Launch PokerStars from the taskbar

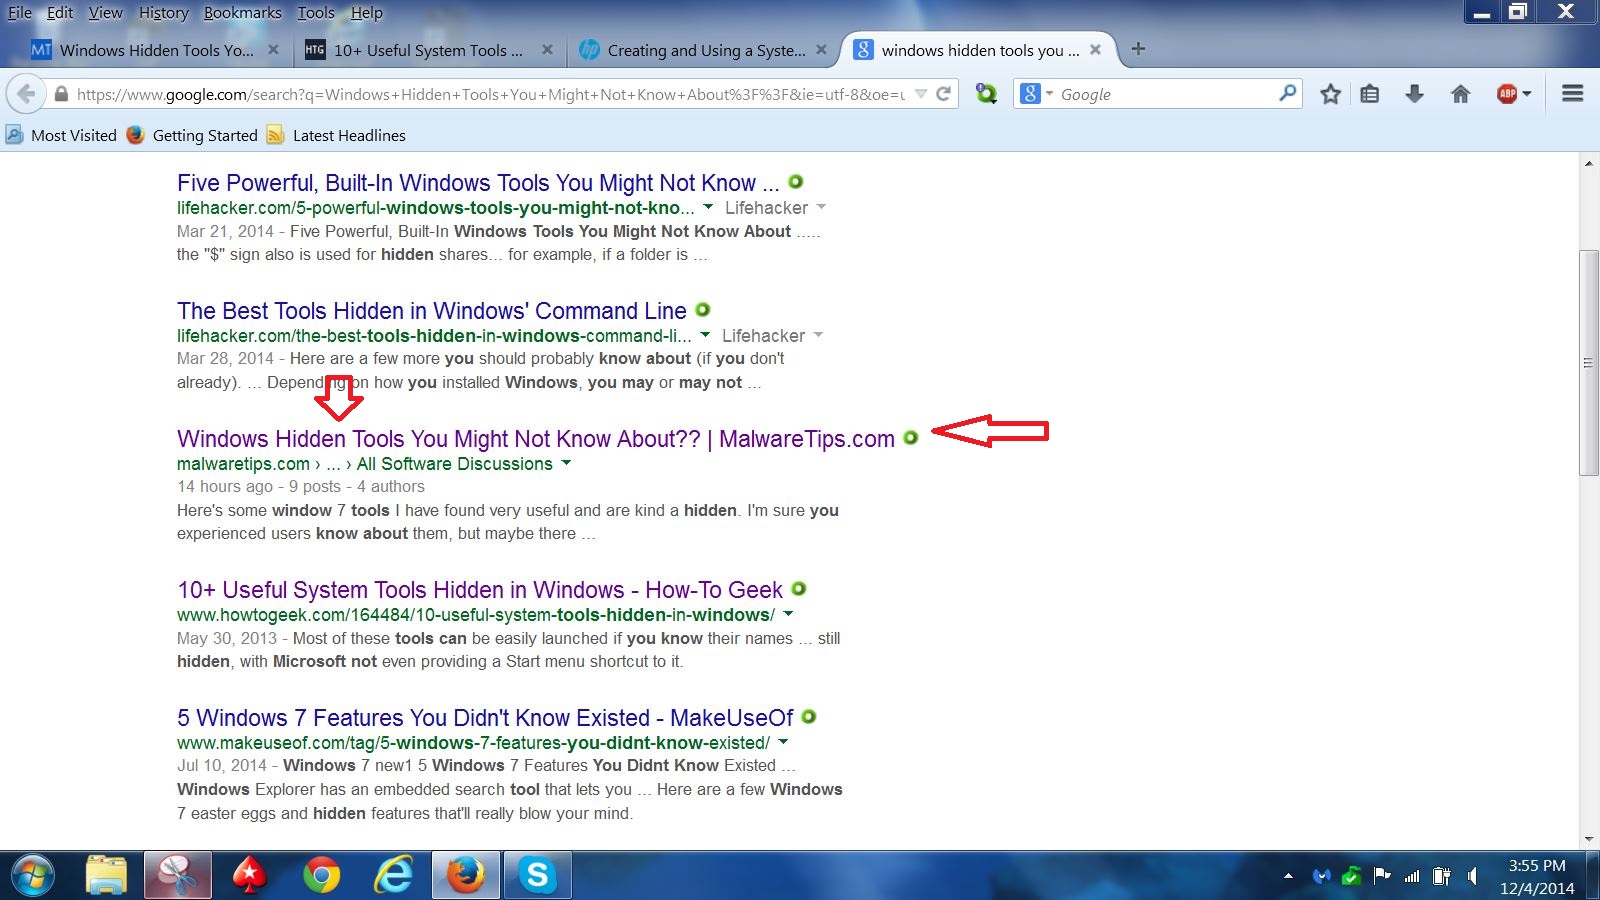[249, 876]
